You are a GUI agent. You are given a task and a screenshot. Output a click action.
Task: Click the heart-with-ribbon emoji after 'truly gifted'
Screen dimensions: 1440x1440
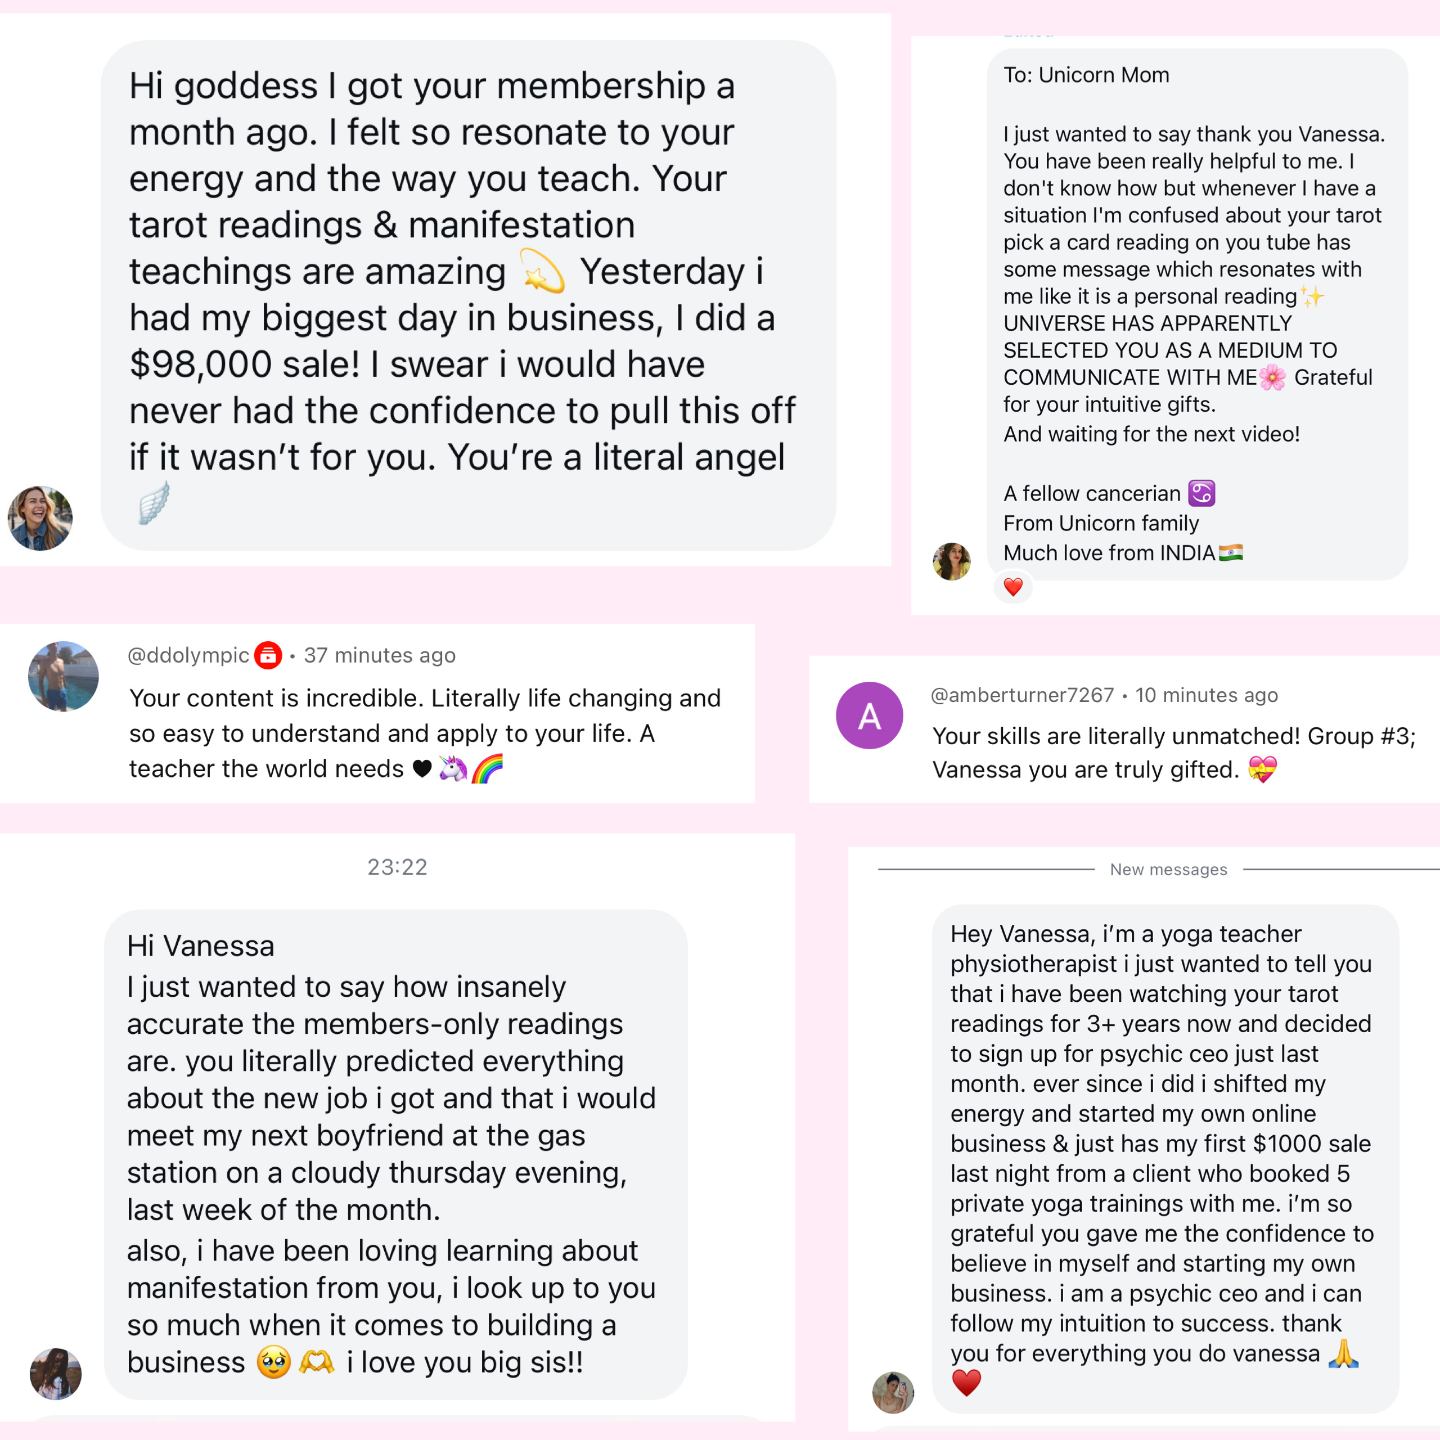click(x=1263, y=769)
